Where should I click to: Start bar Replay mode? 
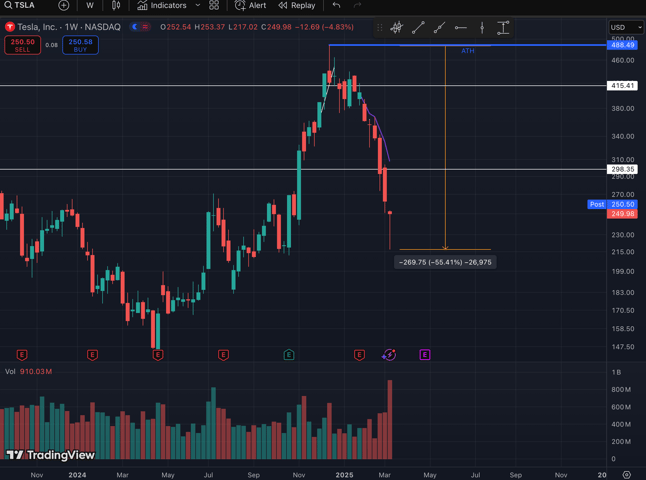(x=297, y=5)
